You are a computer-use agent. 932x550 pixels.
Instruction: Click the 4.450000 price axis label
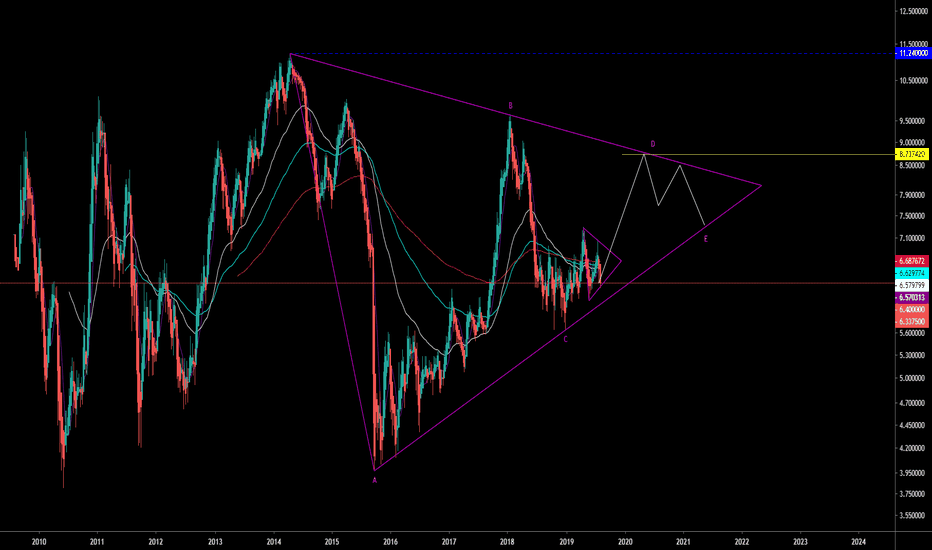click(x=914, y=425)
